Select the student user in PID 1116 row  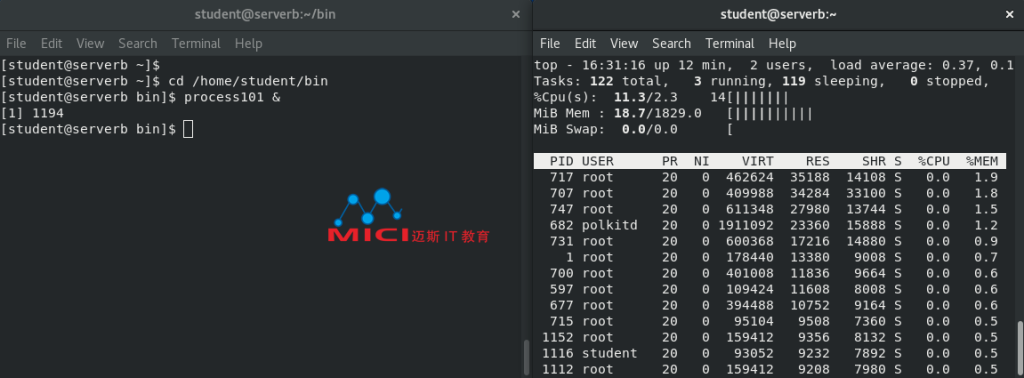(x=609, y=353)
